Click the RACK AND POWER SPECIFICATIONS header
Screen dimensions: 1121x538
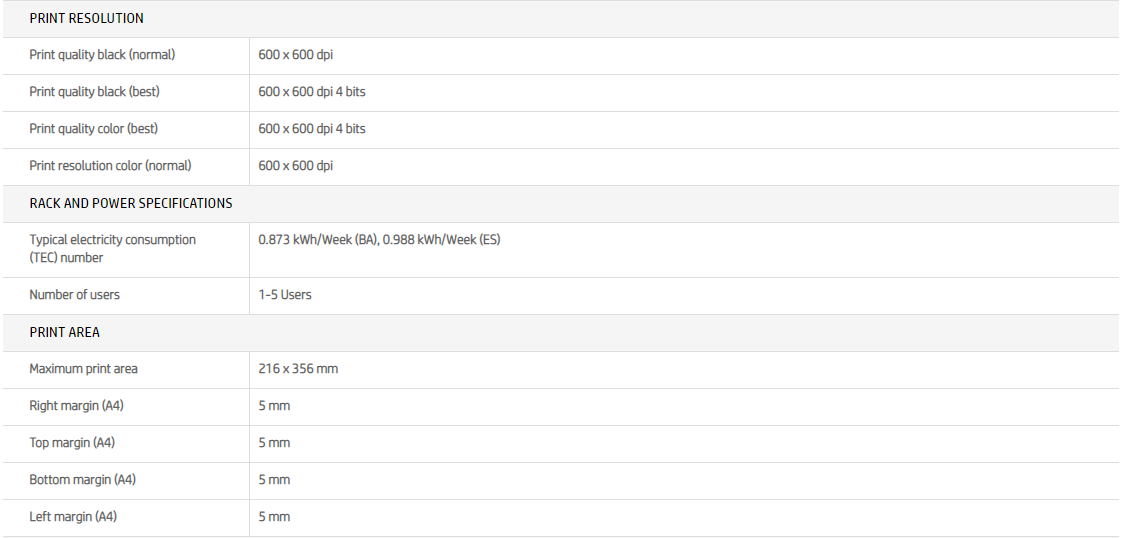(x=130, y=203)
